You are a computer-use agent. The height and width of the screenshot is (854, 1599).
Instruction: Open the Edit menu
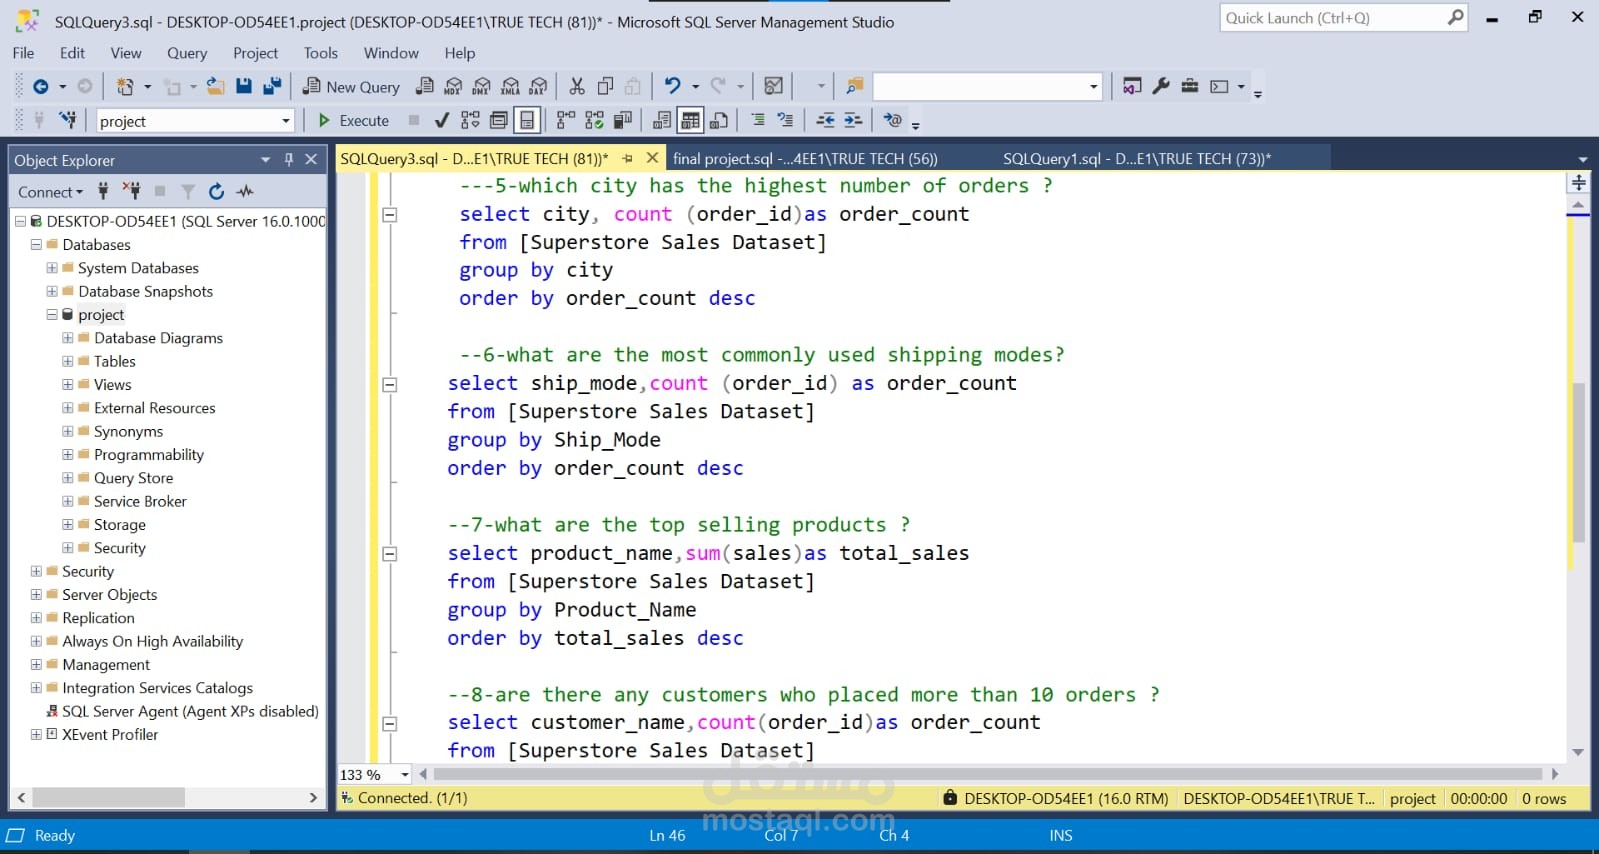(x=72, y=53)
